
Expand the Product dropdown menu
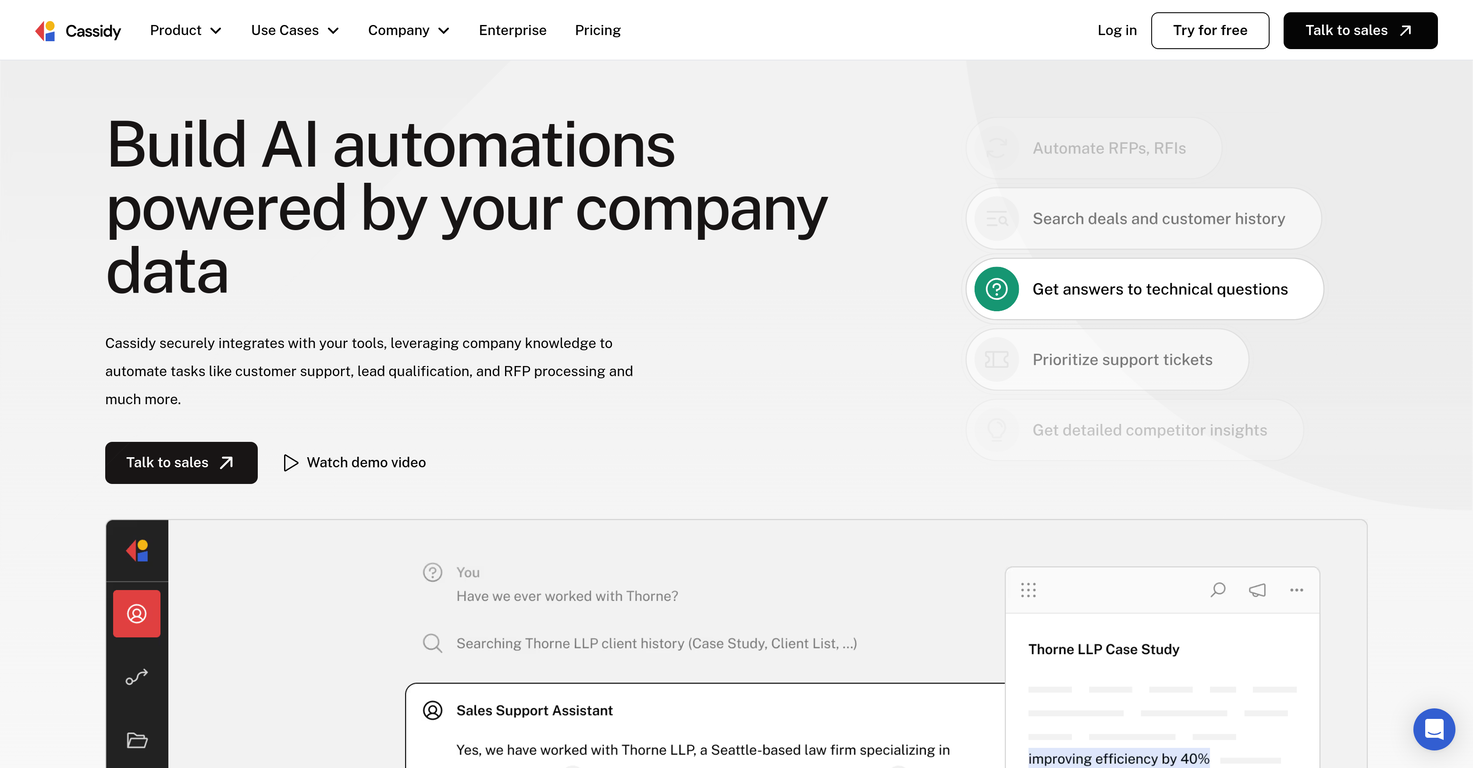[185, 31]
